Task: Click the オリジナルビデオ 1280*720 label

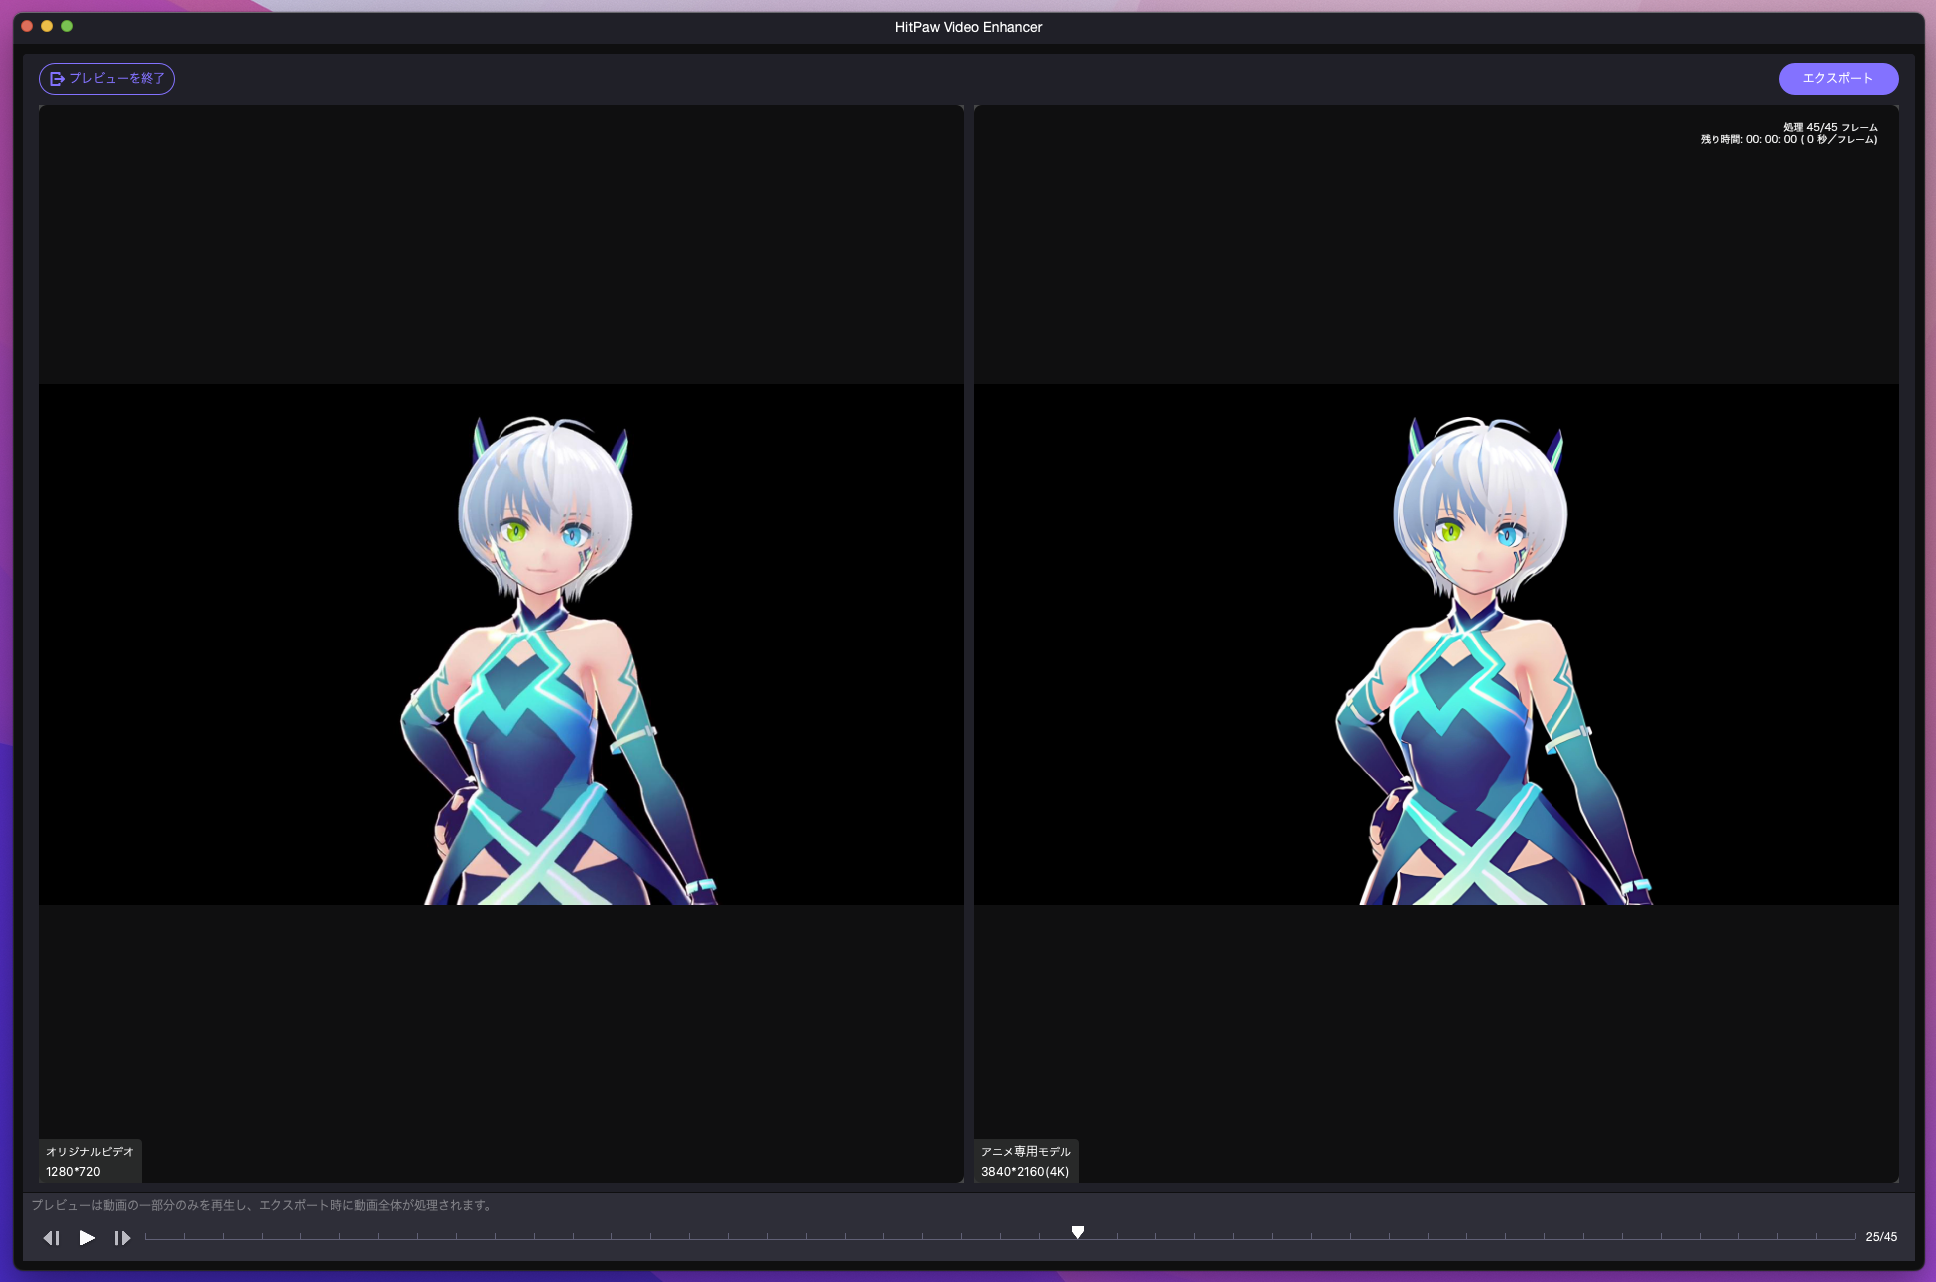Action: 90,1161
